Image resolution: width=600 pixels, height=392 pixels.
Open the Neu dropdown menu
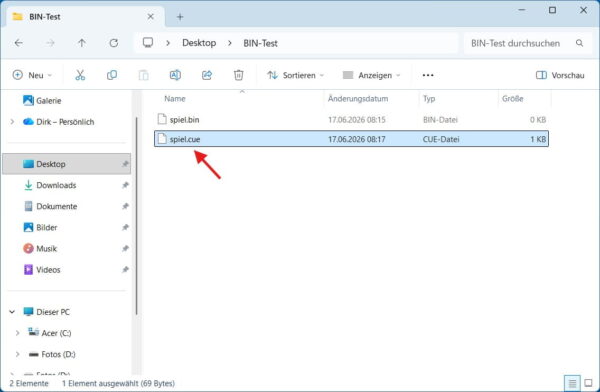point(32,75)
